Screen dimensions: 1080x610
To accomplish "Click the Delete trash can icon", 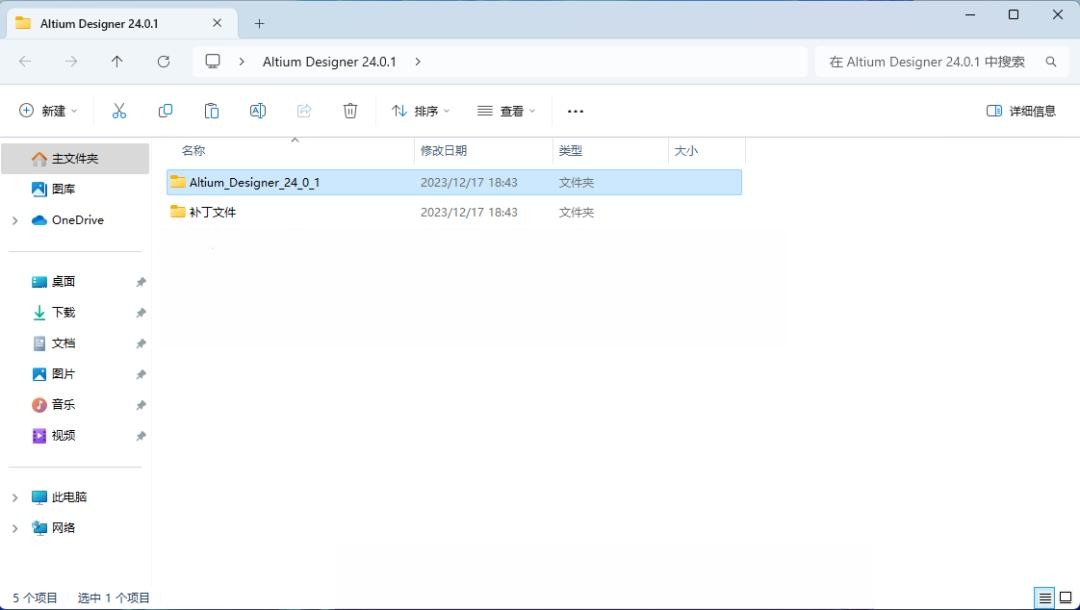I will point(350,111).
